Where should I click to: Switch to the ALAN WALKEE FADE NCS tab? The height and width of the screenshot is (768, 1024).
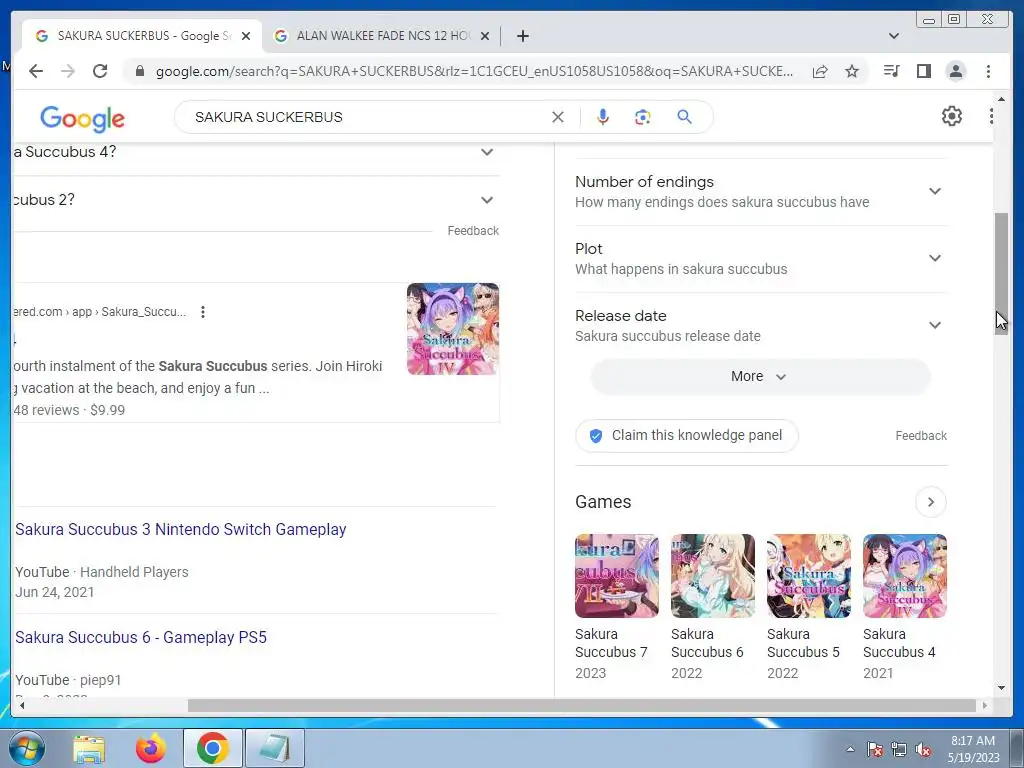pyautogui.click(x=382, y=36)
